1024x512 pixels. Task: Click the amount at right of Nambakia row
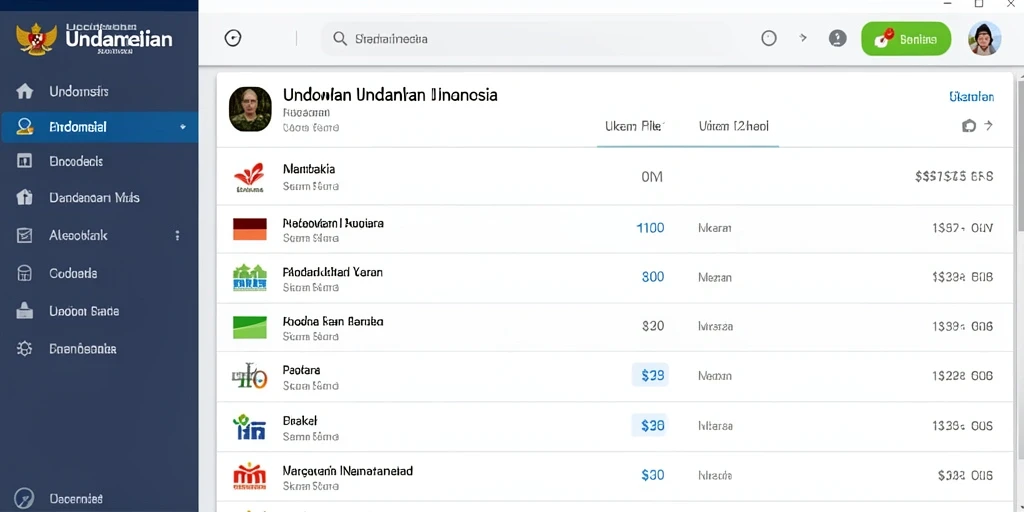pos(954,176)
